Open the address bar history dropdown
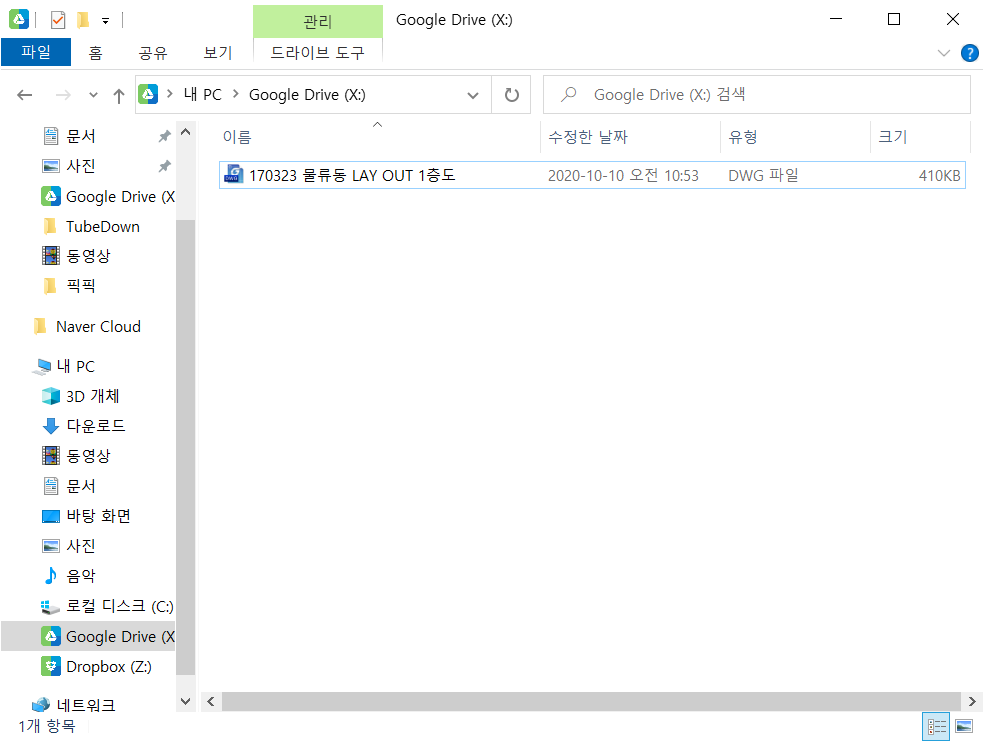Screen dimensions: 984x742 click(x=473, y=95)
